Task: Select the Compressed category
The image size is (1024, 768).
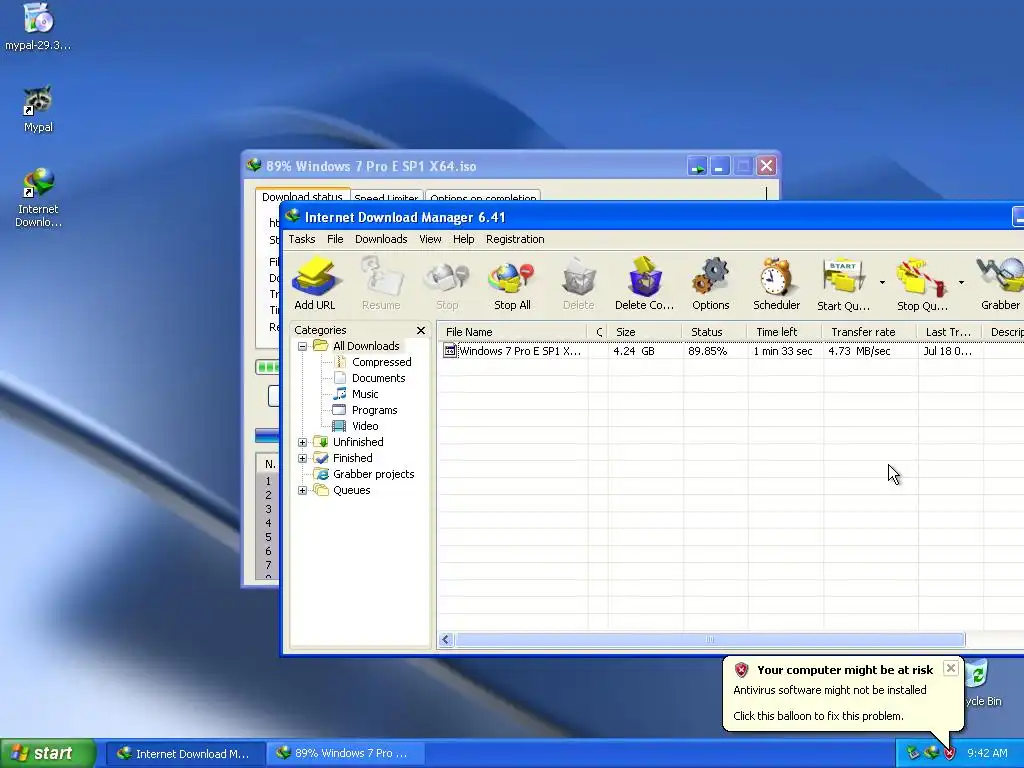Action: (381, 362)
